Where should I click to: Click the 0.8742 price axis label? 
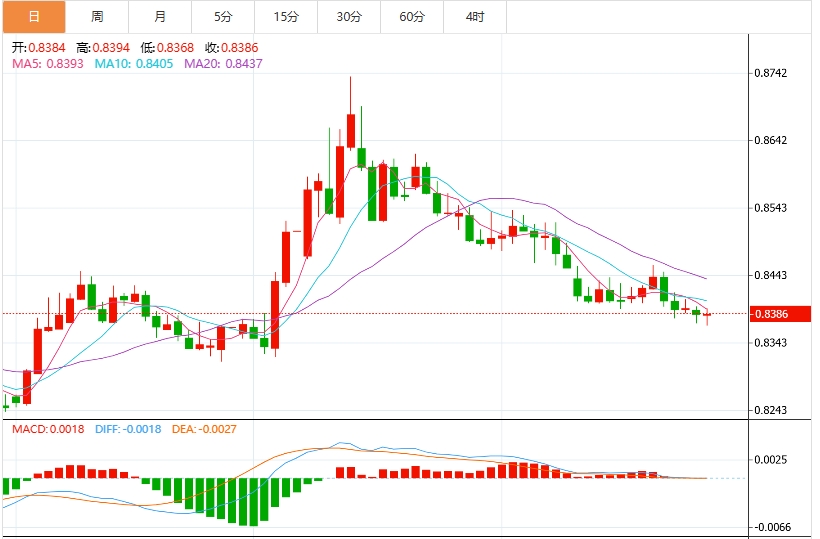point(770,73)
